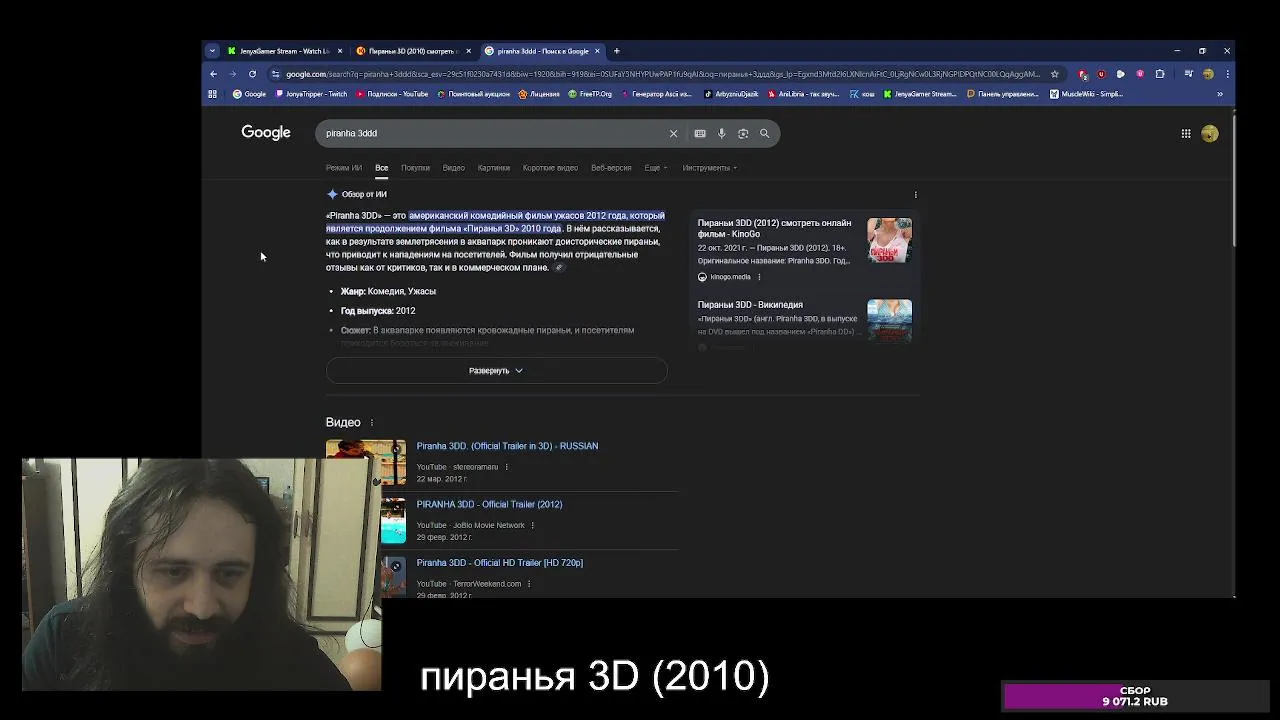
Task: Open PIRANHA 3DD Official Trailer (2012) video
Action: click(x=489, y=505)
